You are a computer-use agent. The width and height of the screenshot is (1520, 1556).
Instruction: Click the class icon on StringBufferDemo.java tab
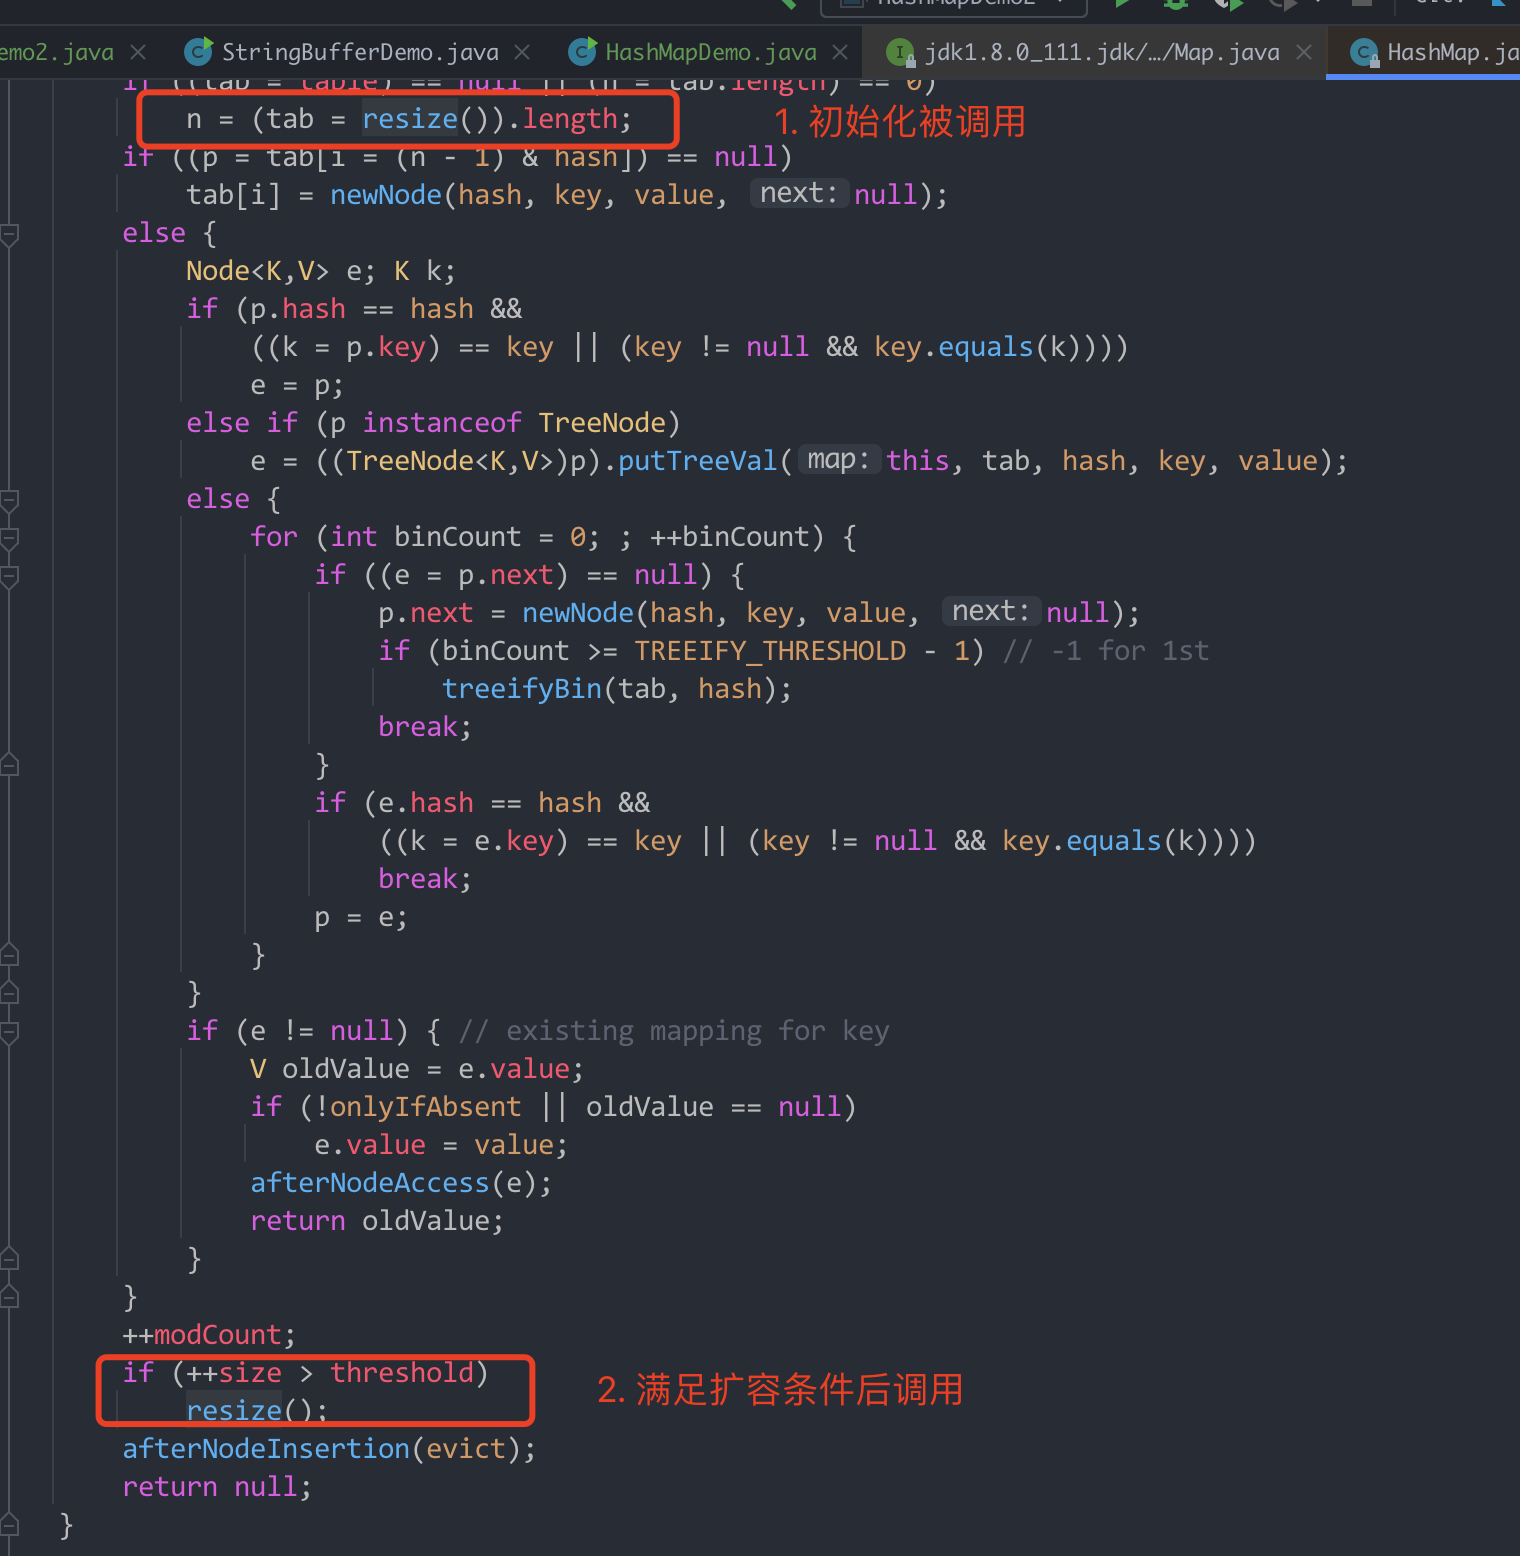tap(199, 51)
